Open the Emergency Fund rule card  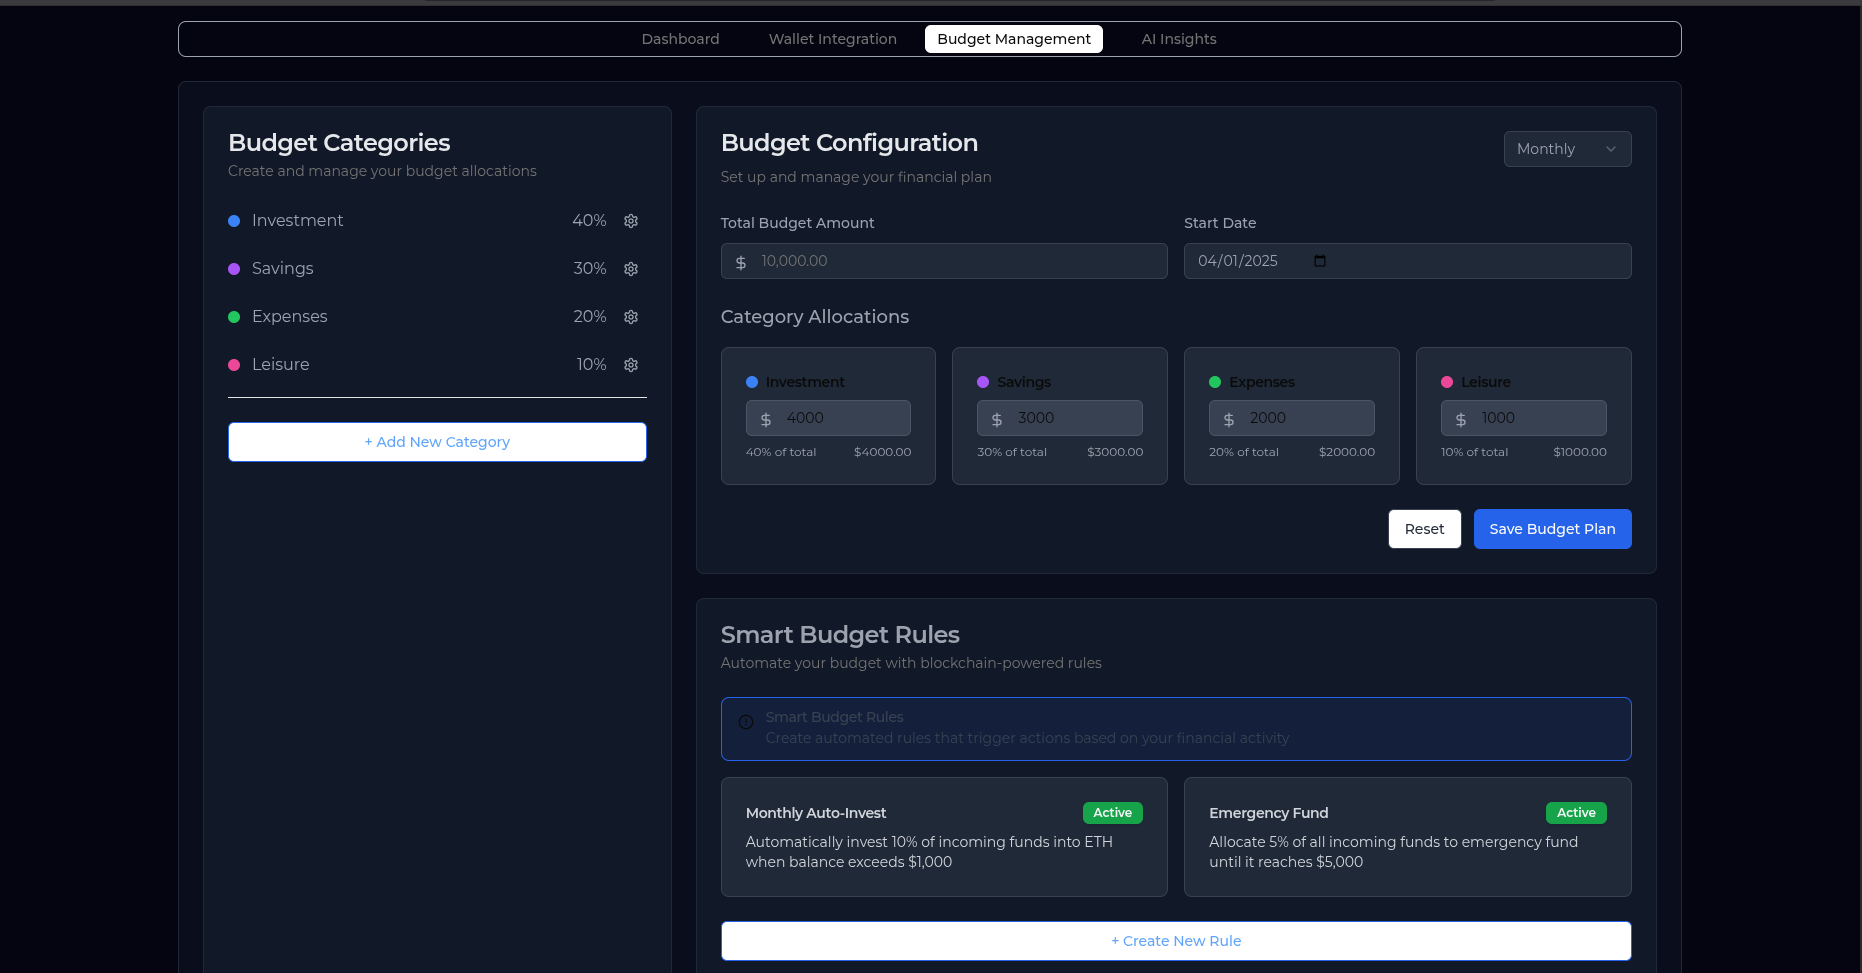(1407, 837)
